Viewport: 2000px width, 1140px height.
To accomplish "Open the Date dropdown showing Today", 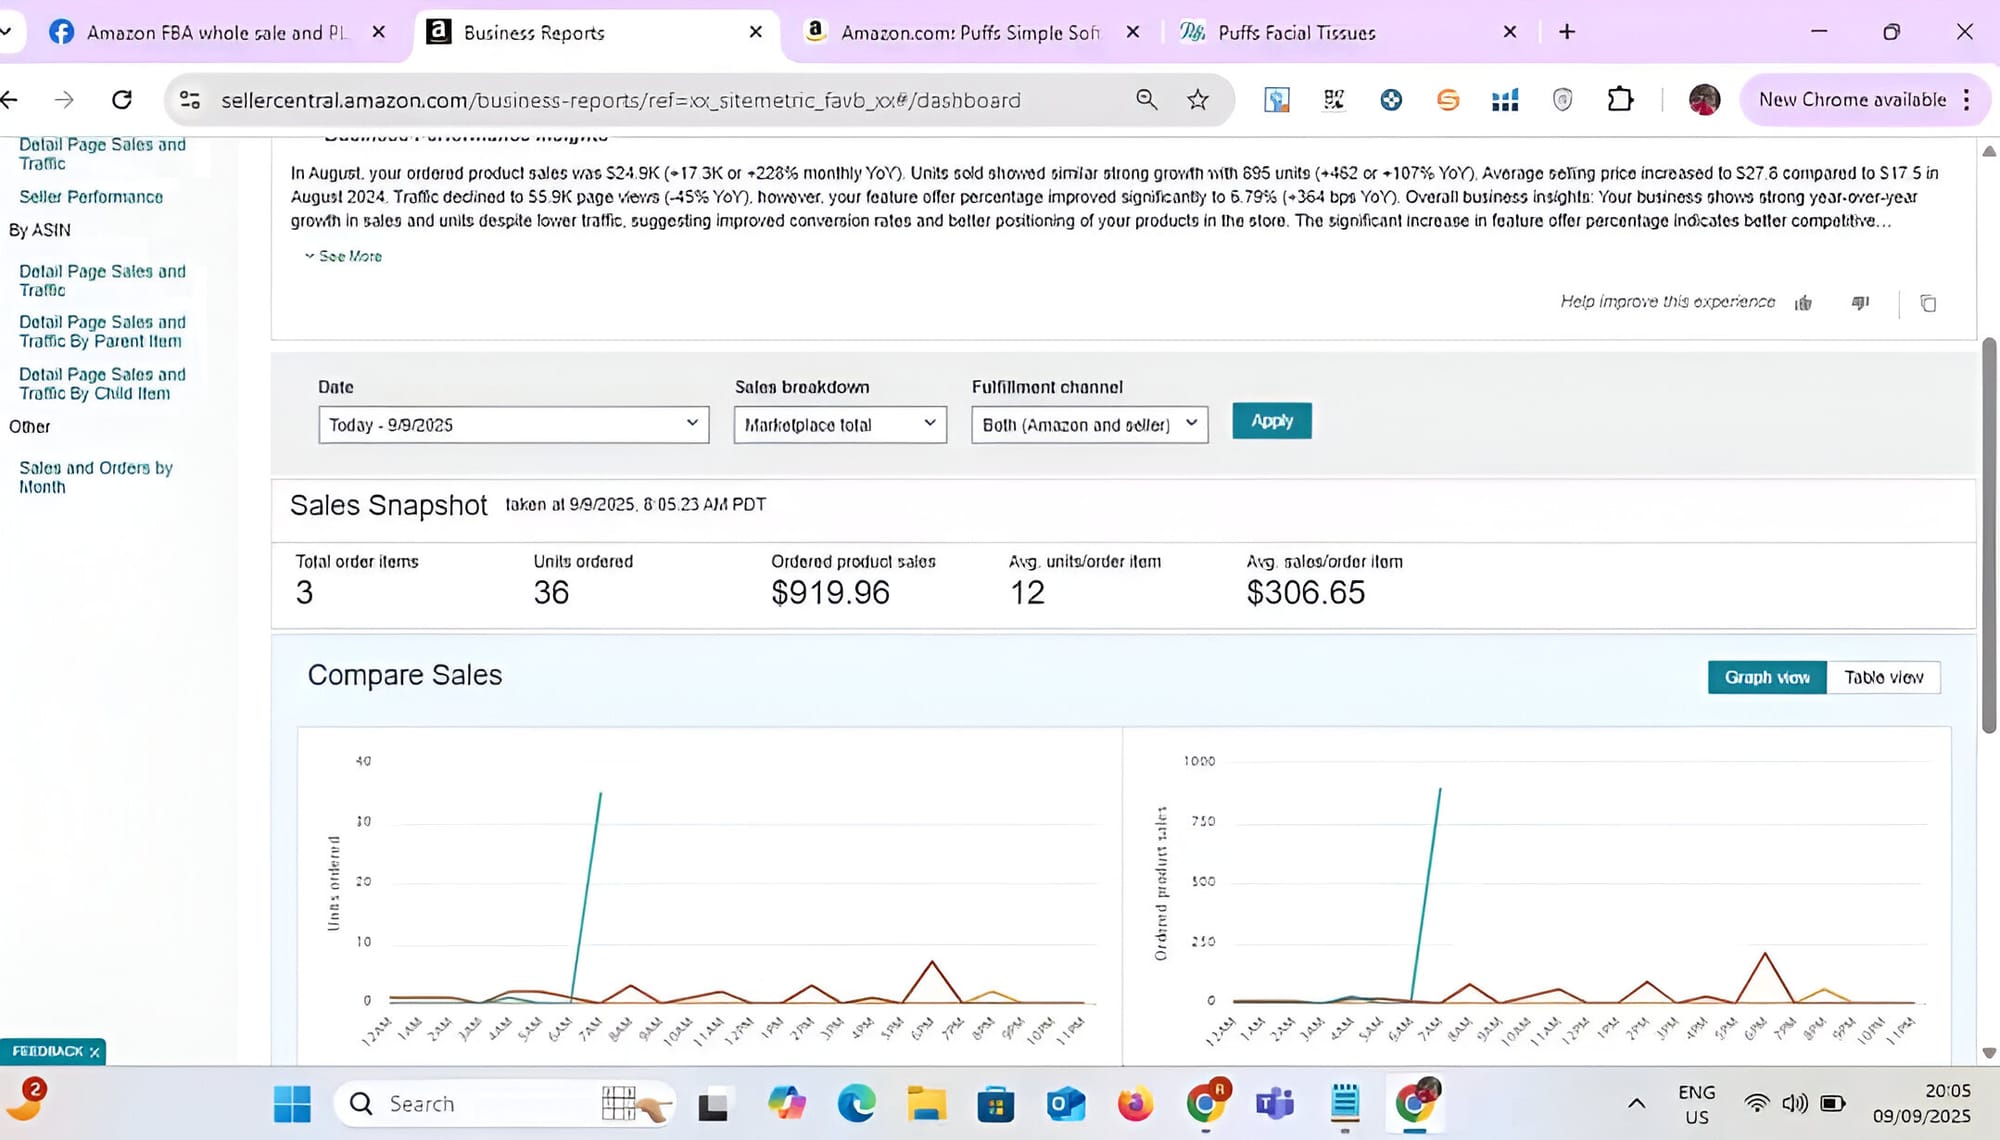I will (x=513, y=424).
